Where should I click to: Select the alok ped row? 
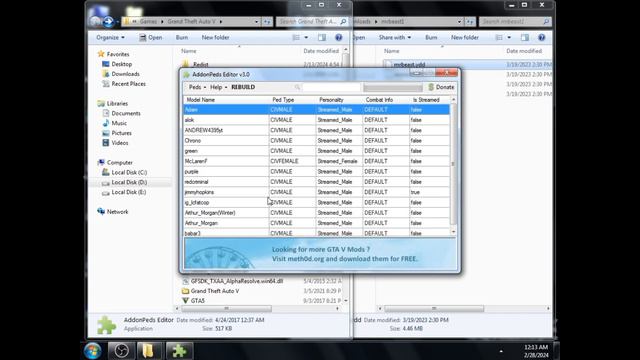[x=317, y=120]
